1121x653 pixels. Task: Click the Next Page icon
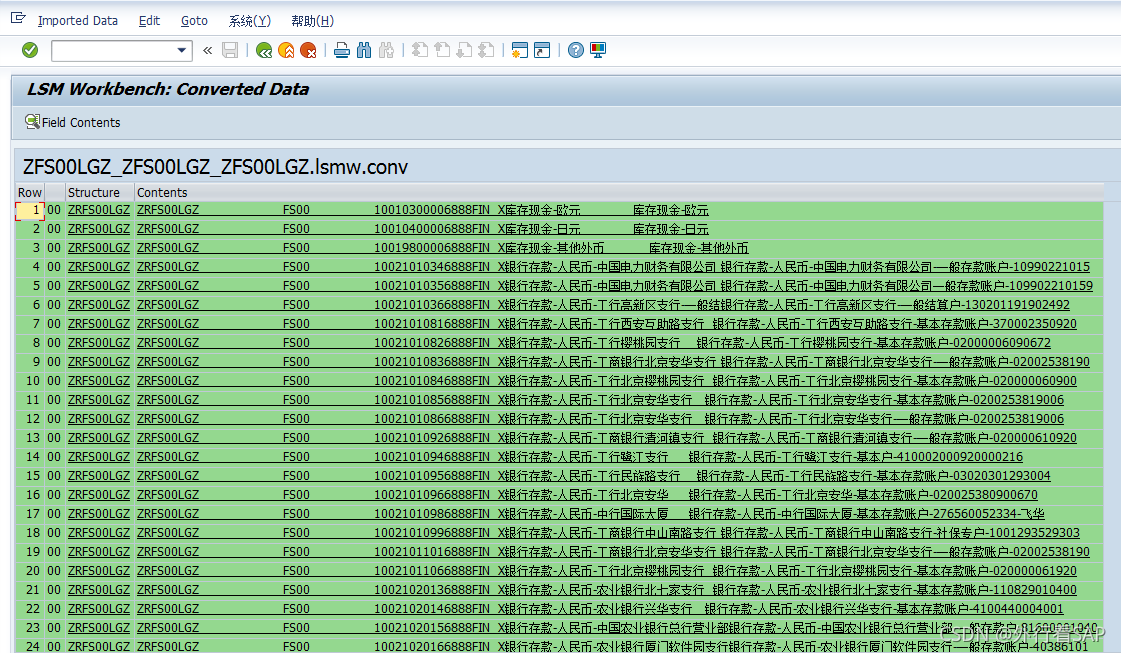tap(464, 50)
